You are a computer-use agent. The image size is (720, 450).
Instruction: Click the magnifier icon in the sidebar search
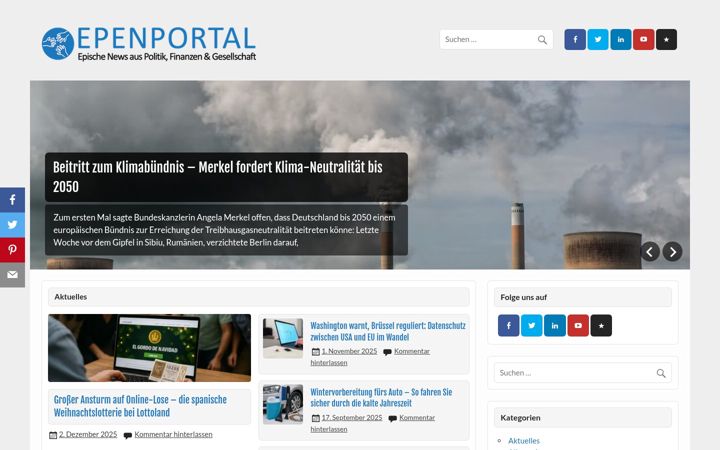pos(661,373)
